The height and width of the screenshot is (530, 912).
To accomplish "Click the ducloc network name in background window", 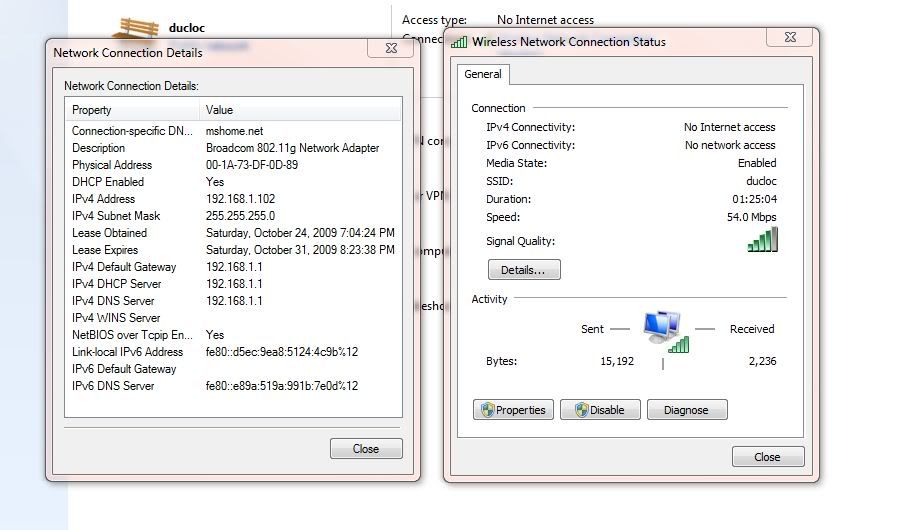I will click(187, 28).
